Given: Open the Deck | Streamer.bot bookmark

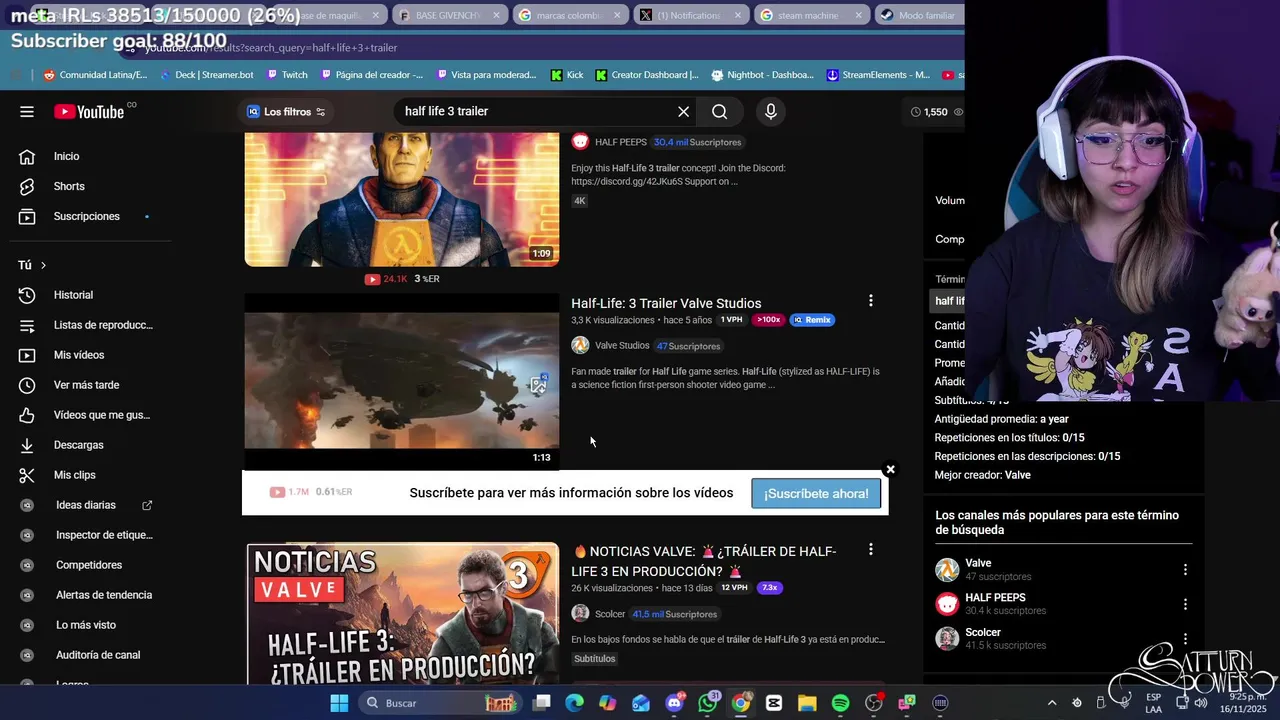Looking at the screenshot, I should tap(206, 75).
